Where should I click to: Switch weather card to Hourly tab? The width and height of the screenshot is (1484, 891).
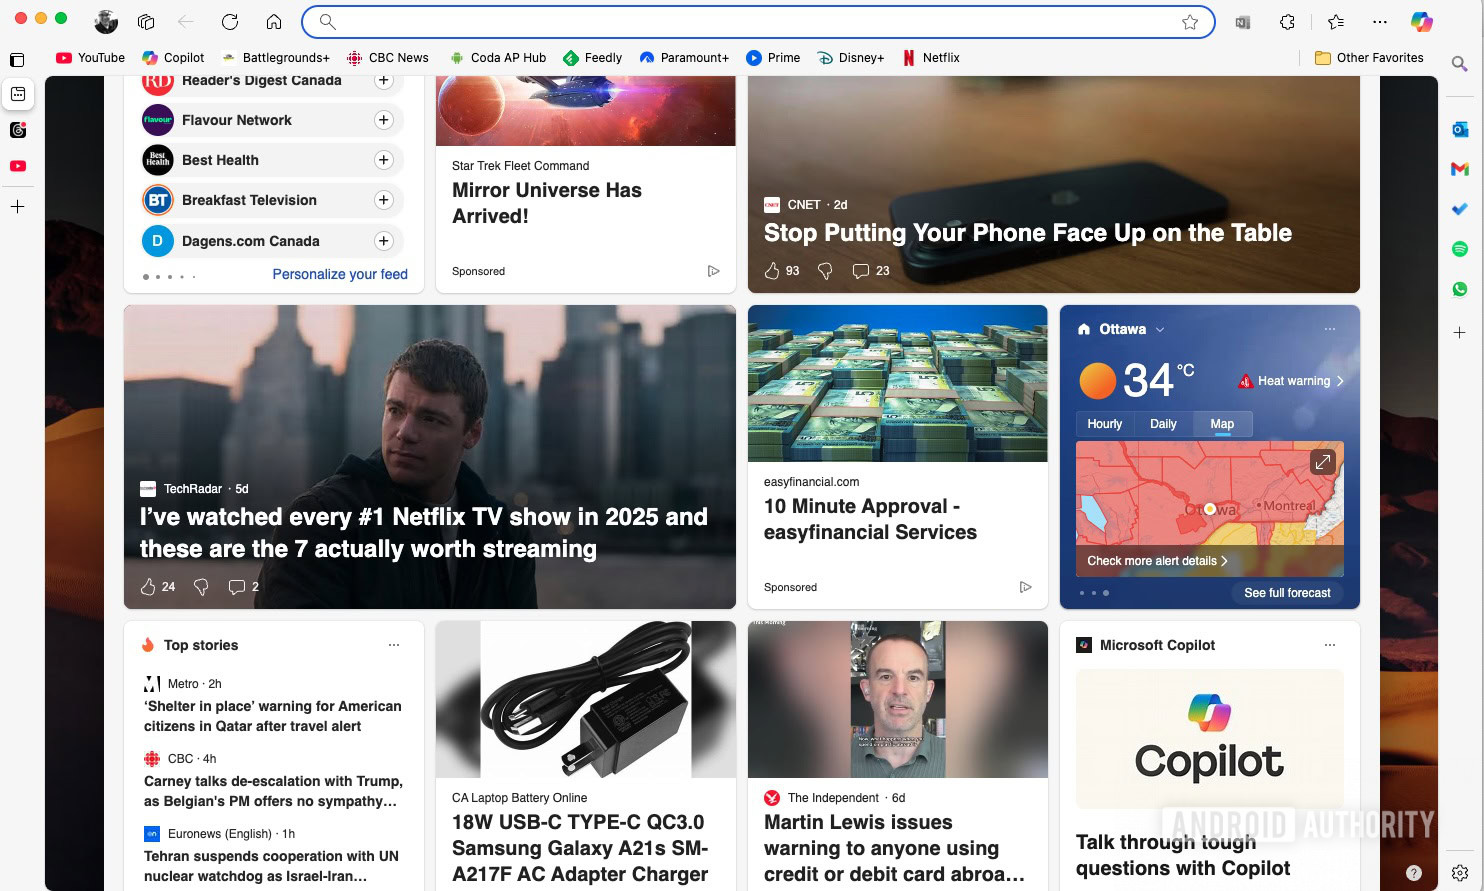coord(1104,424)
